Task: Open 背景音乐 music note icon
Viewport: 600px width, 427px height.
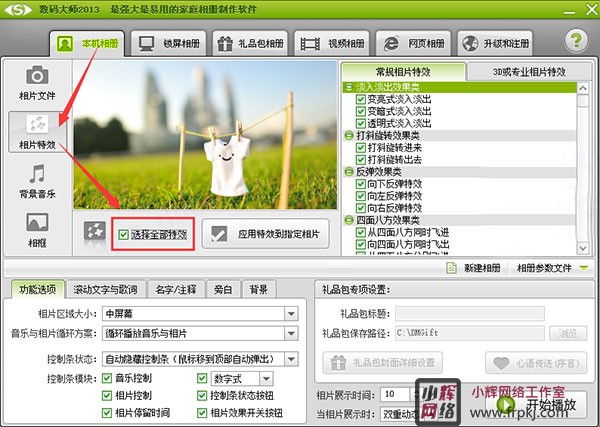Action: point(37,173)
